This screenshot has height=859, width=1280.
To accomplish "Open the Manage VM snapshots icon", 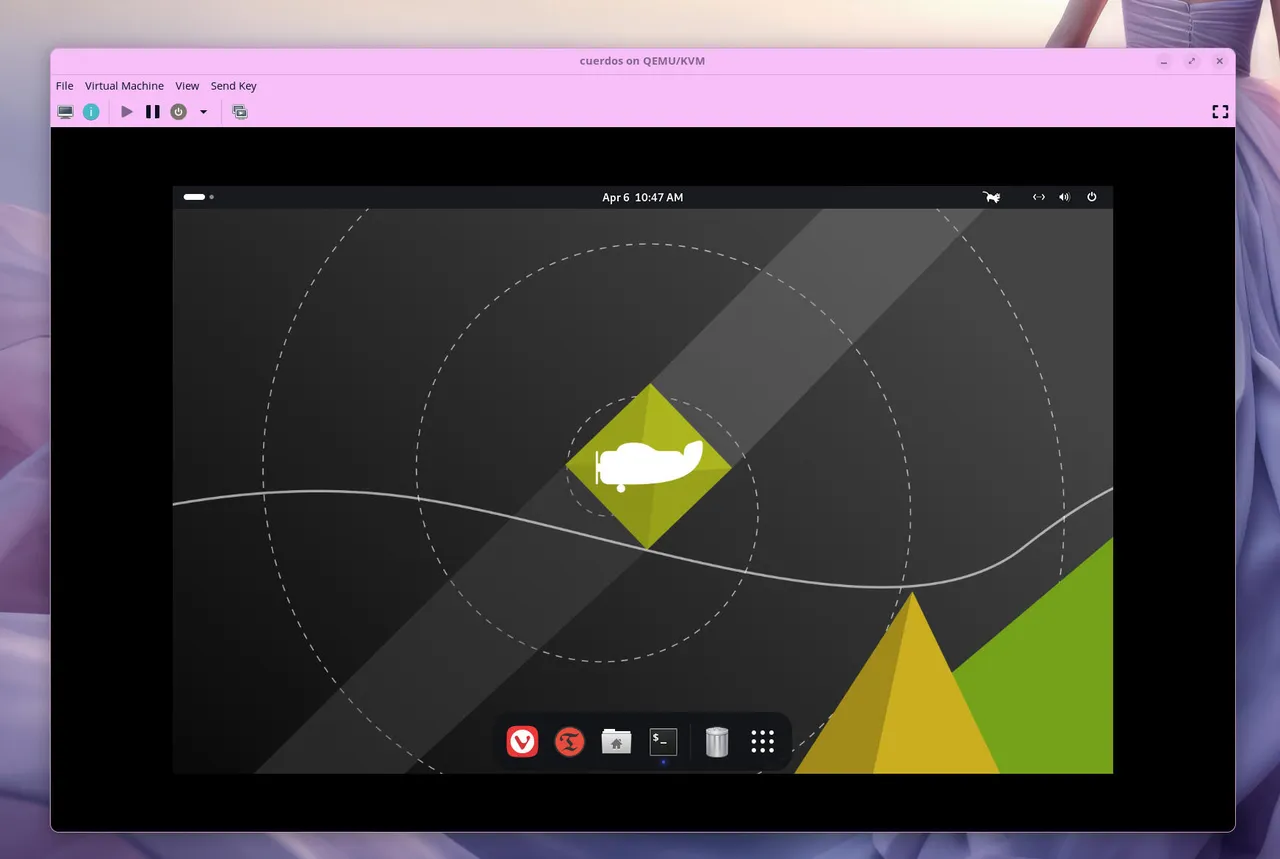I will tap(240, 112).
